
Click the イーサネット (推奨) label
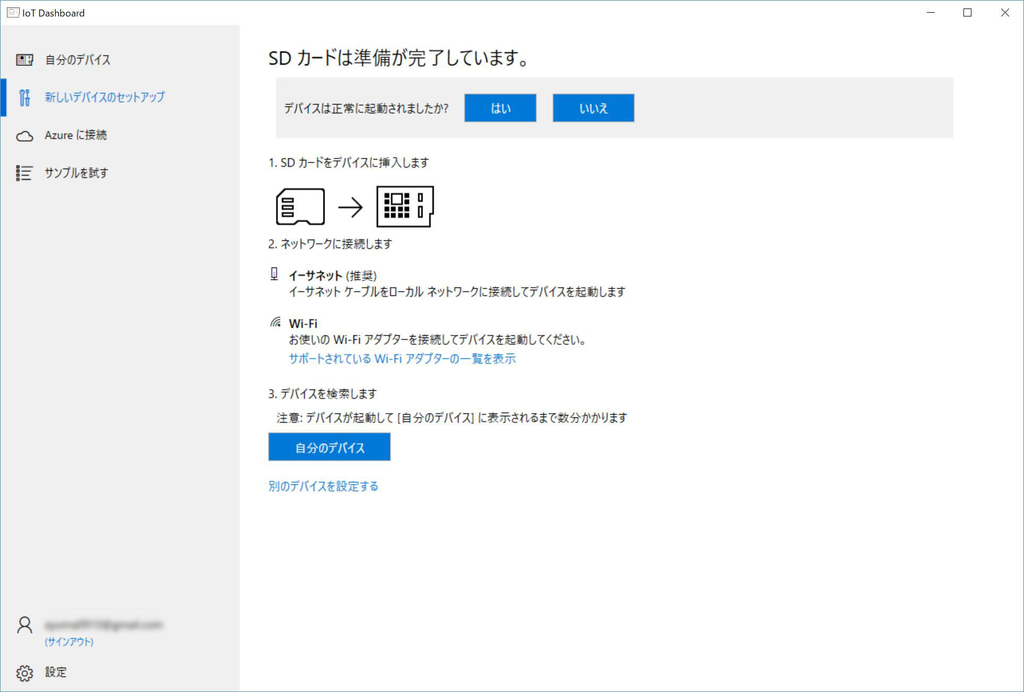tap(332, 275)
